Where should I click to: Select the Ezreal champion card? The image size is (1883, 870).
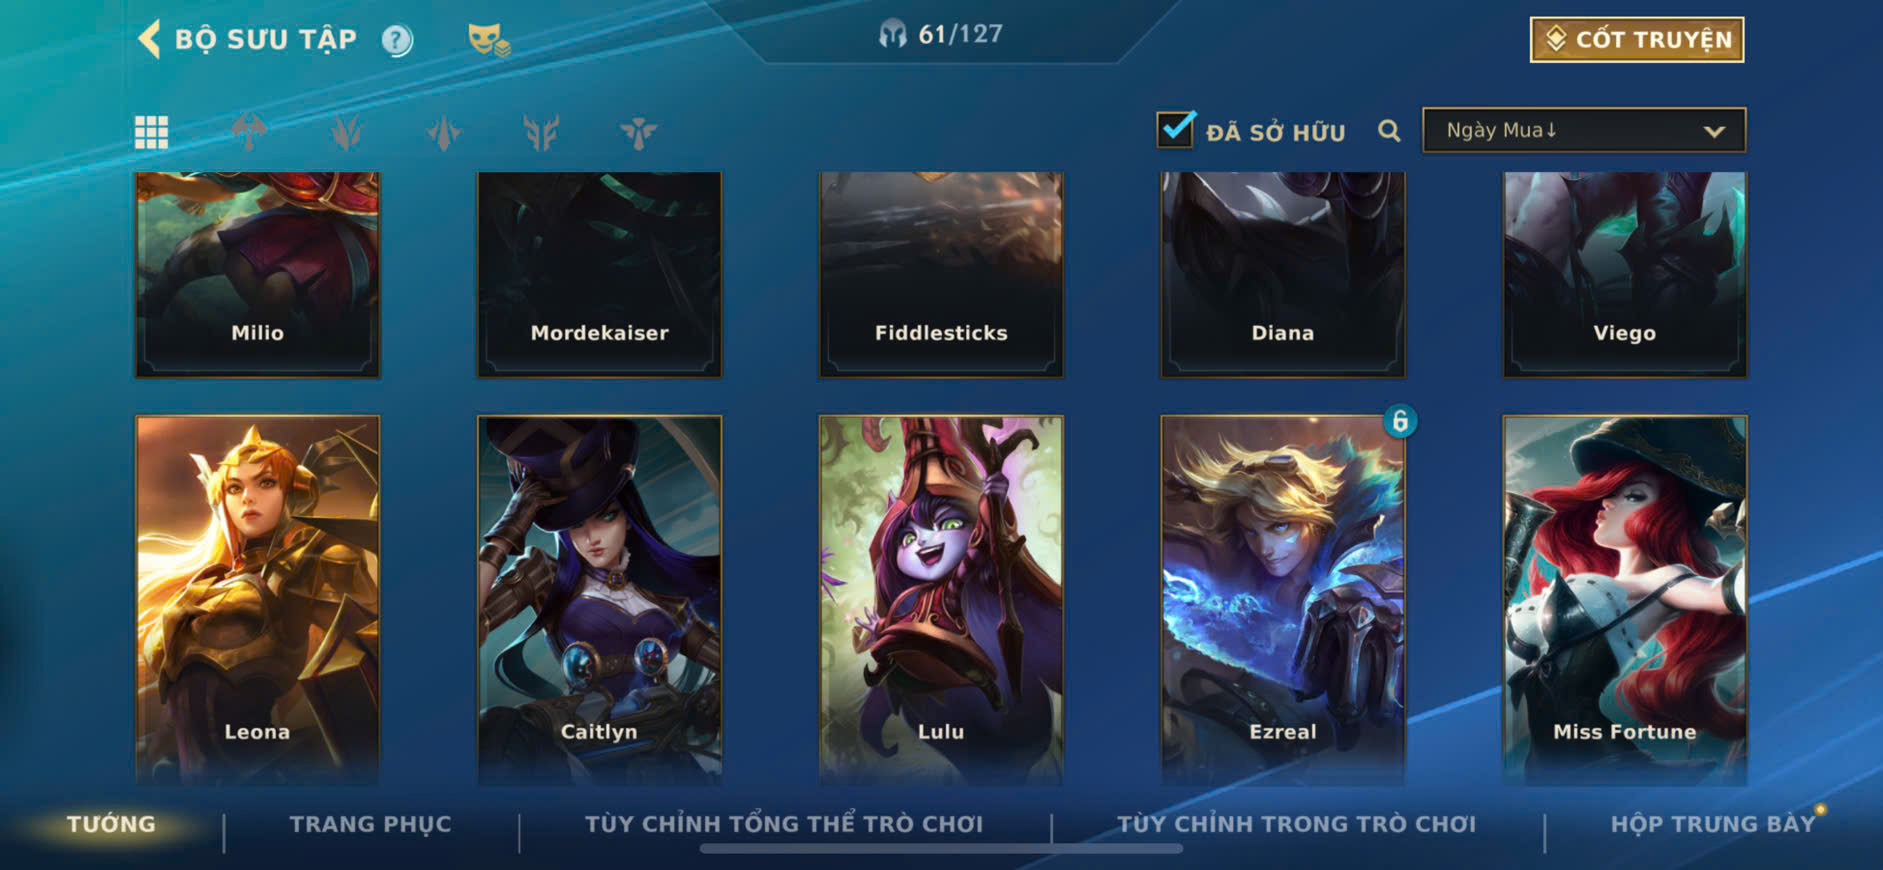pos(1283,600)
